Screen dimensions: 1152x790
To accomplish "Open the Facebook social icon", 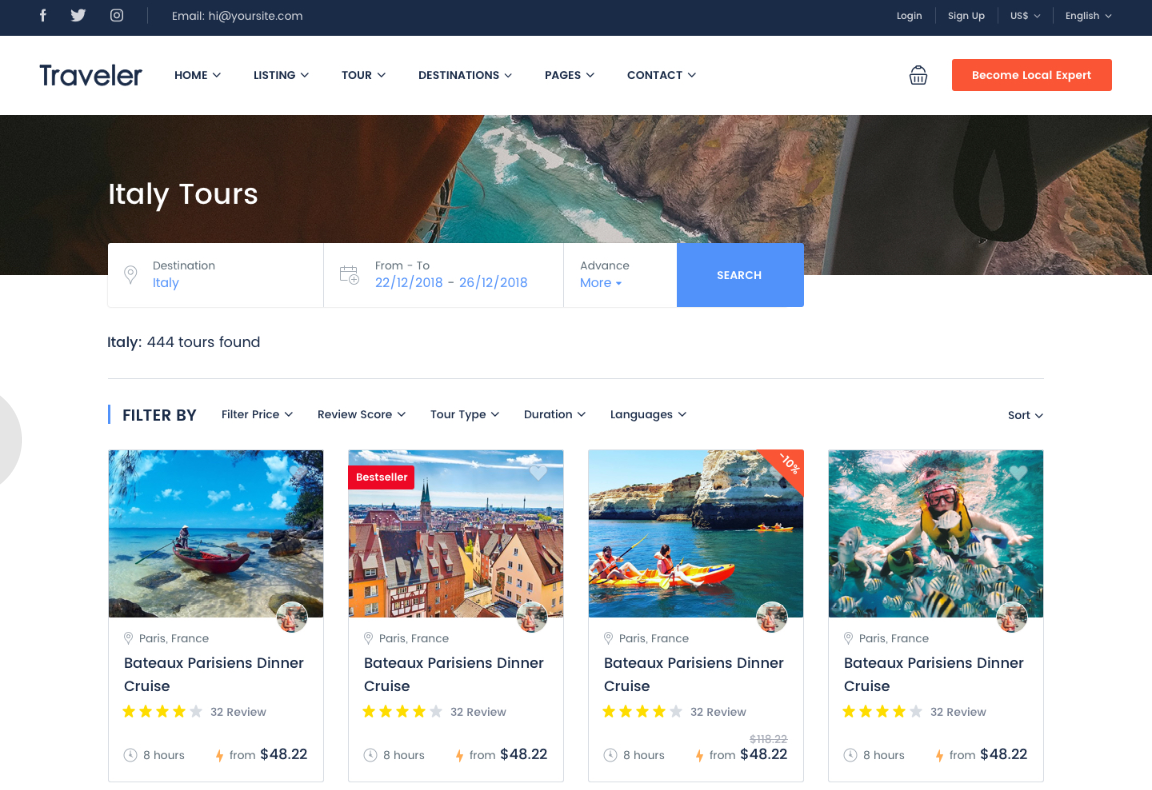I will tap(43, 16).
